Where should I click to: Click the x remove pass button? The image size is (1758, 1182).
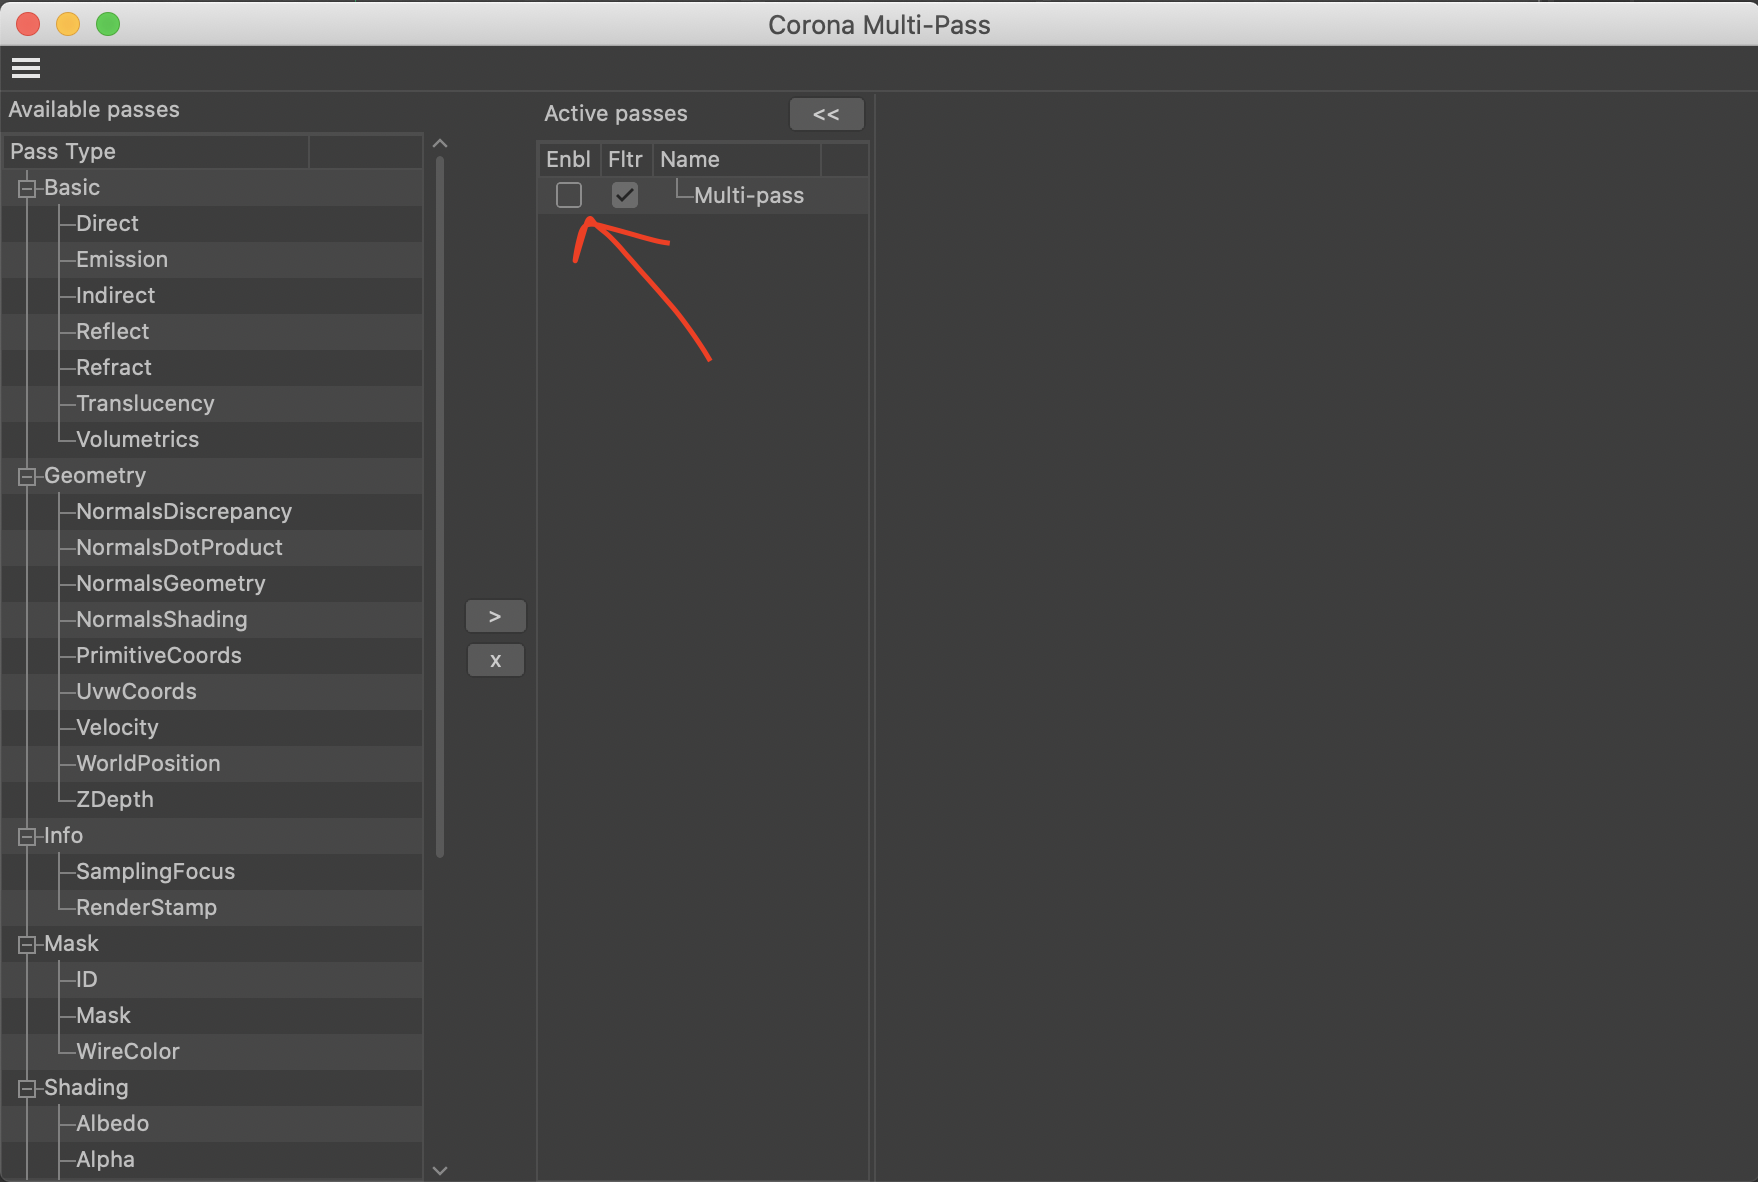coord(495,660)
